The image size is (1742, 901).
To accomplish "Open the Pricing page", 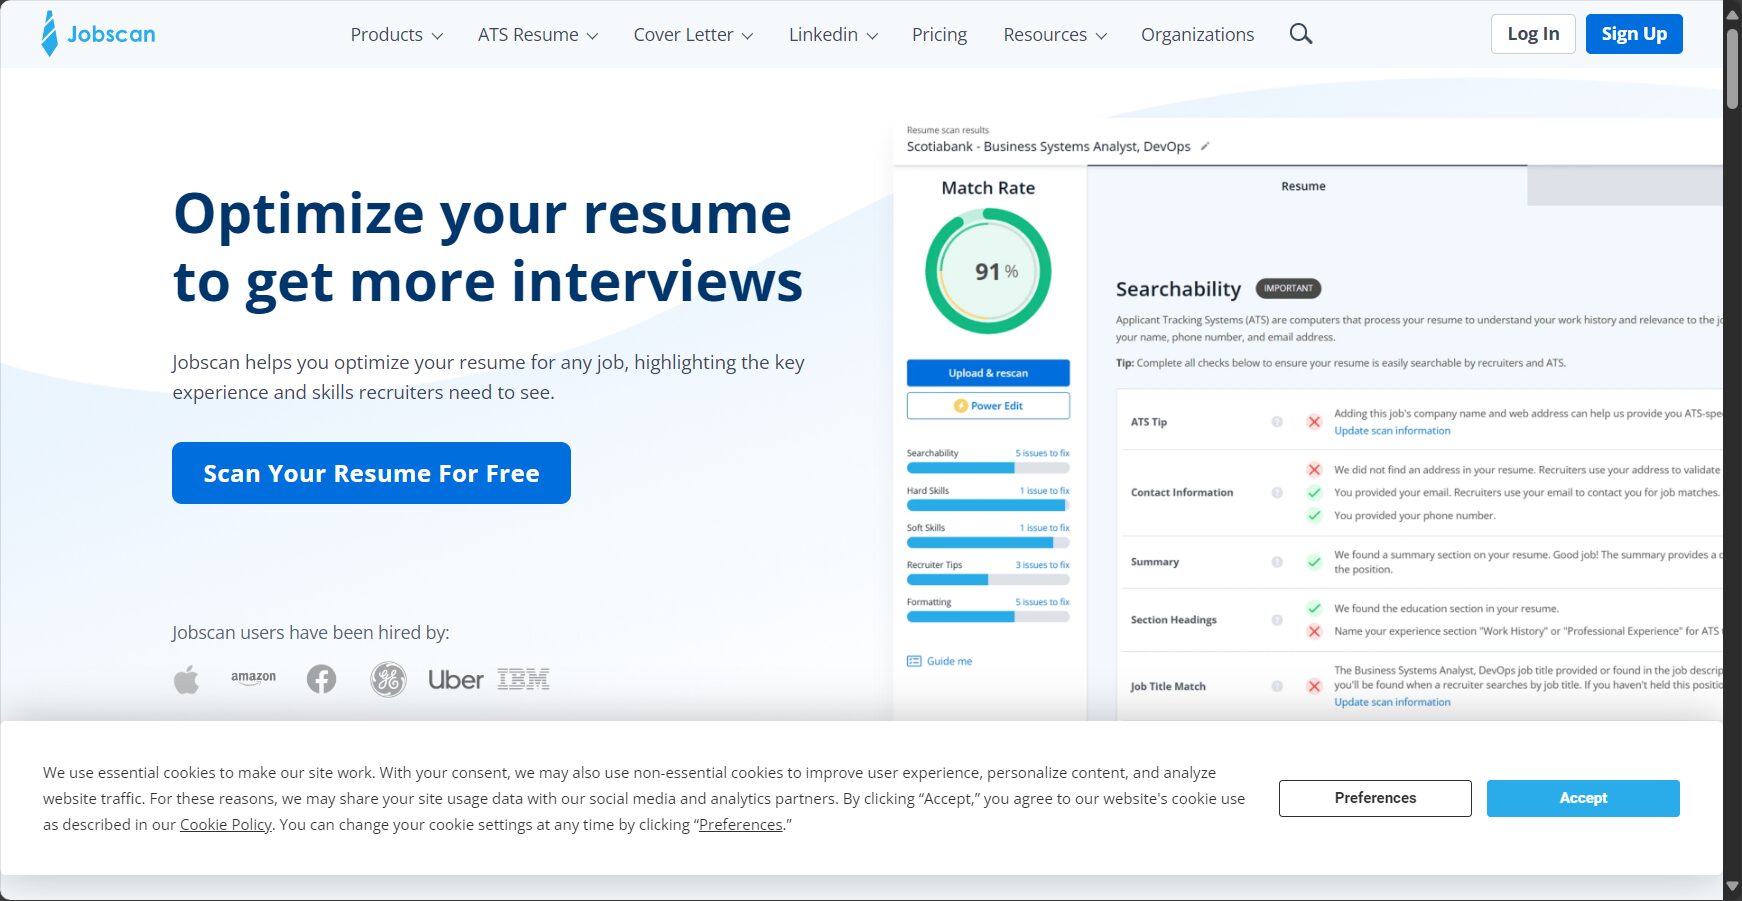I will click(x=939, y=34).
